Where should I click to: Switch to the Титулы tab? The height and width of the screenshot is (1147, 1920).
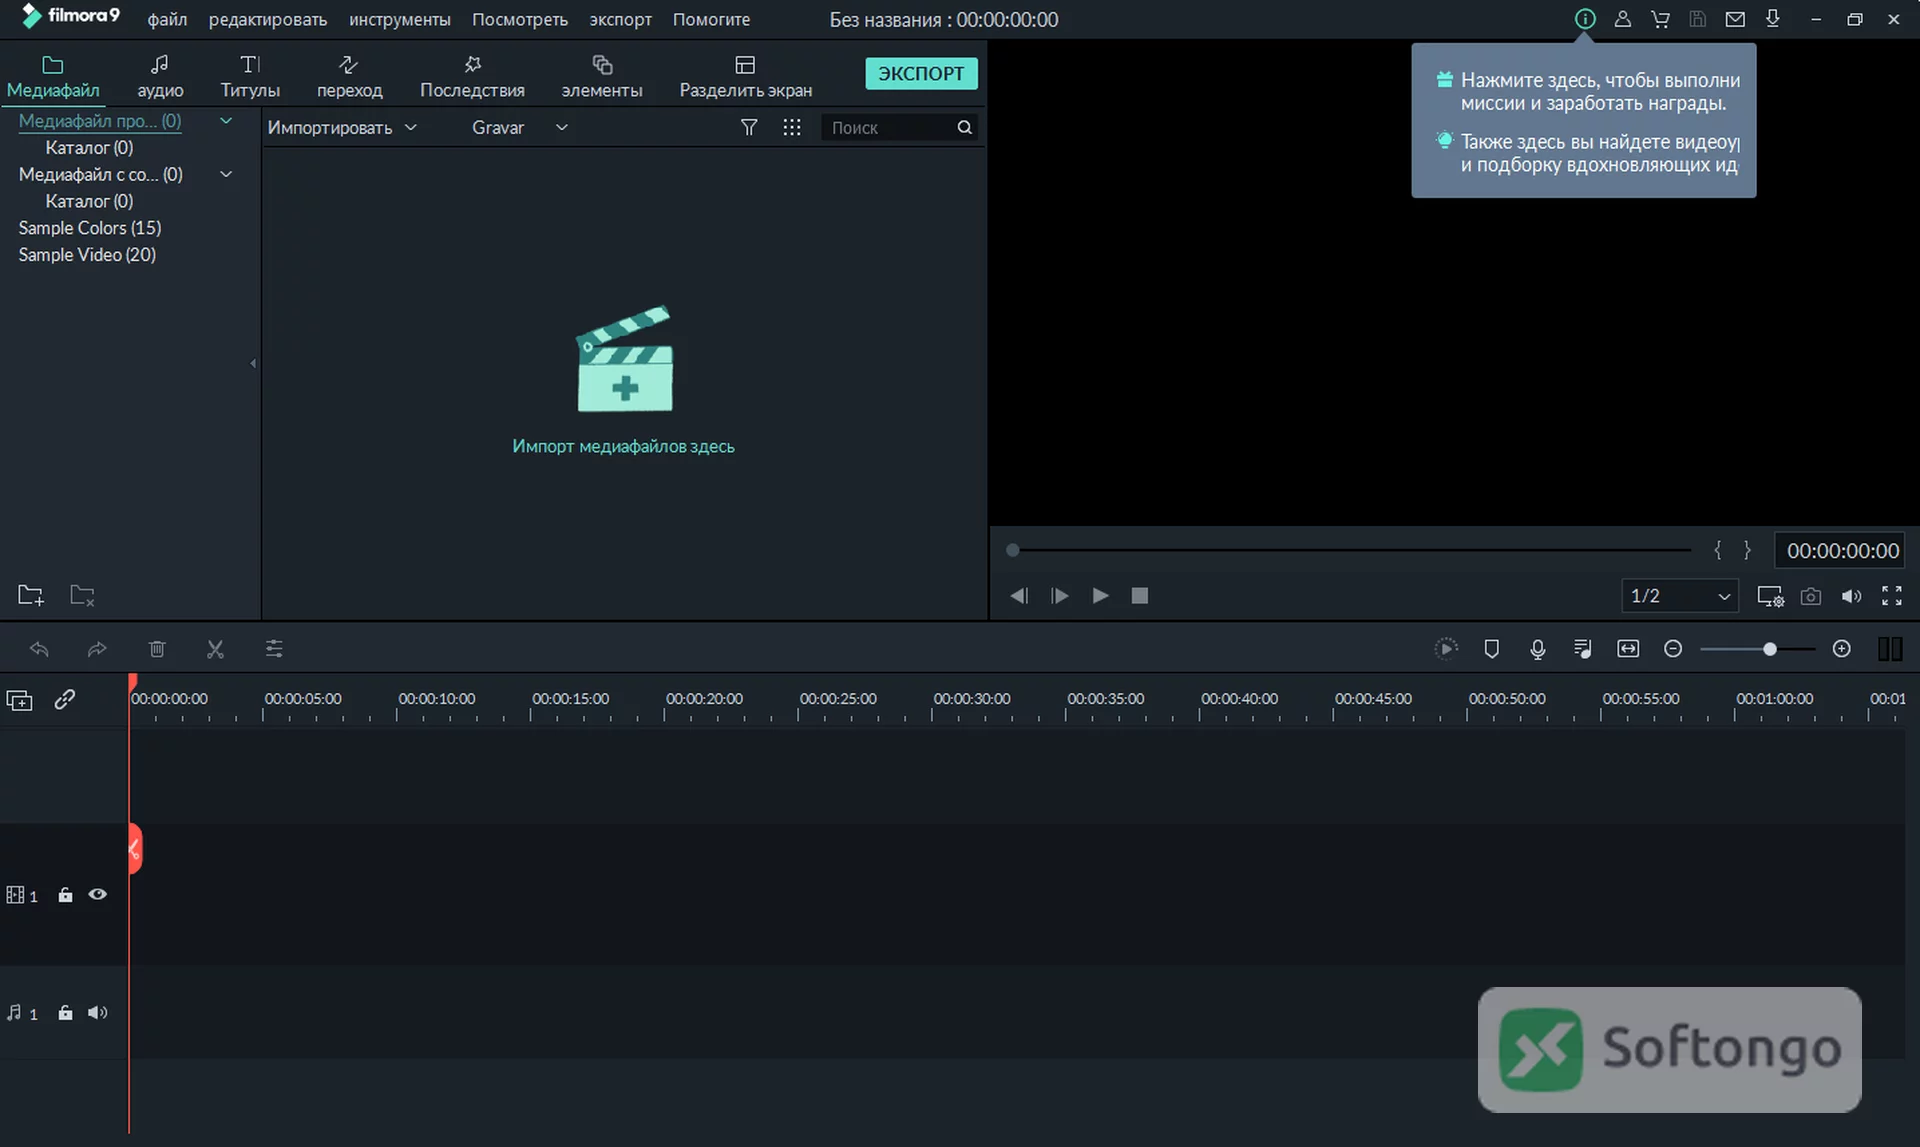250,77
